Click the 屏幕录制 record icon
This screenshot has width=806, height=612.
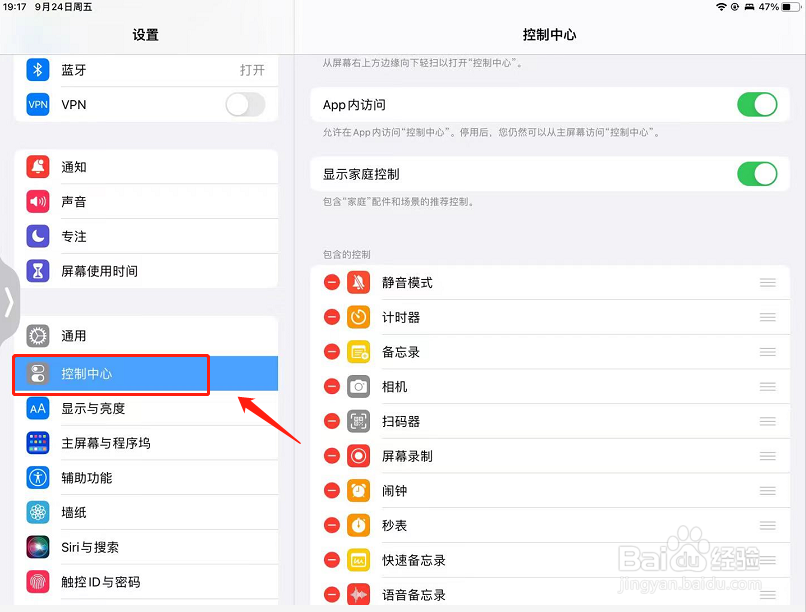pos(358,456)
